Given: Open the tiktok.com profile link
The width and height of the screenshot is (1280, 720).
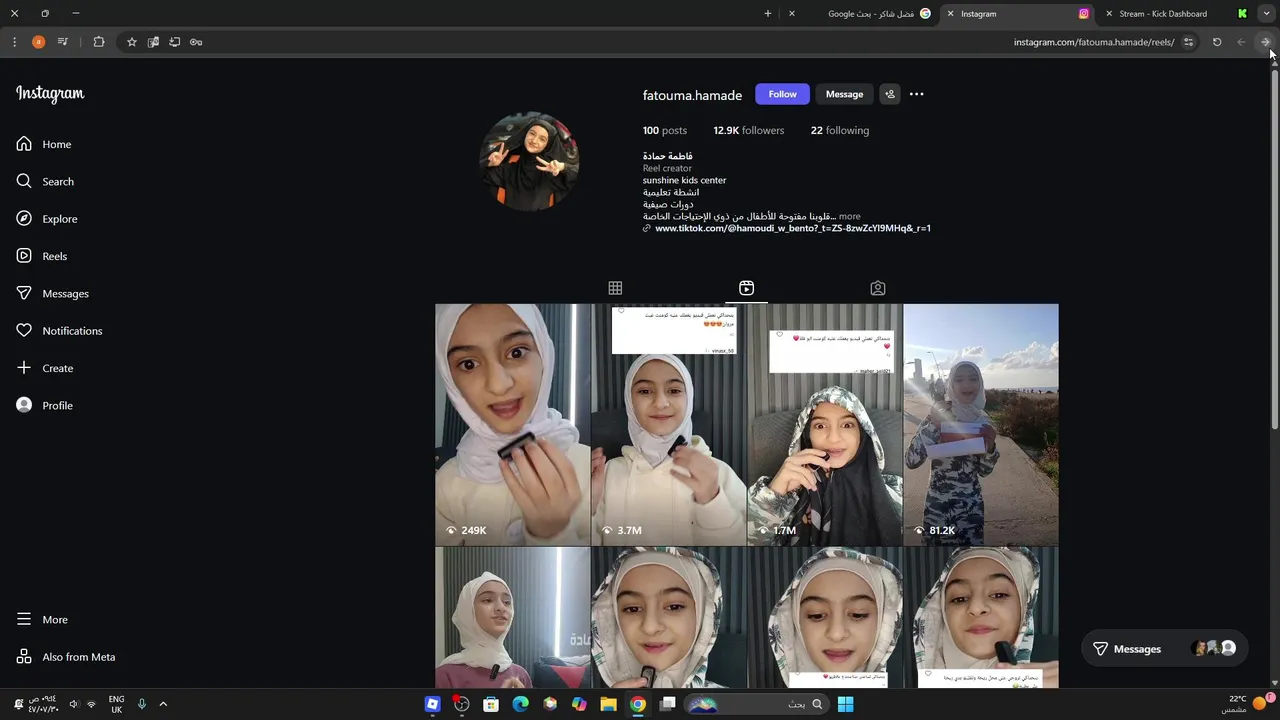Looking at the screenshot, I should (792, 228).
